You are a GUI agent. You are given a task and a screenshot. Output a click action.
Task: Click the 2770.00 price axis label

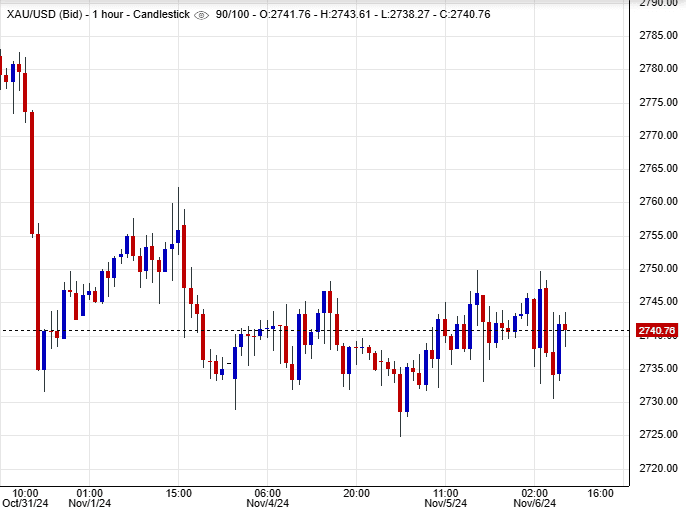pos(657,135)
